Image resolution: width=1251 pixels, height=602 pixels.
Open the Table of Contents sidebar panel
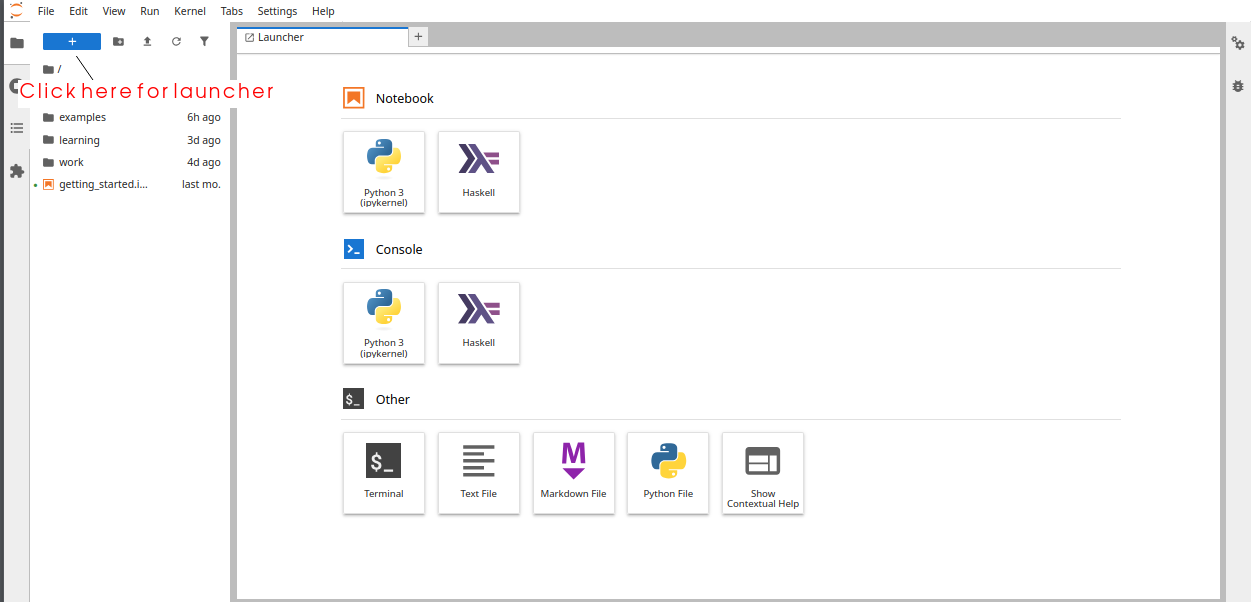coord(16,128)
